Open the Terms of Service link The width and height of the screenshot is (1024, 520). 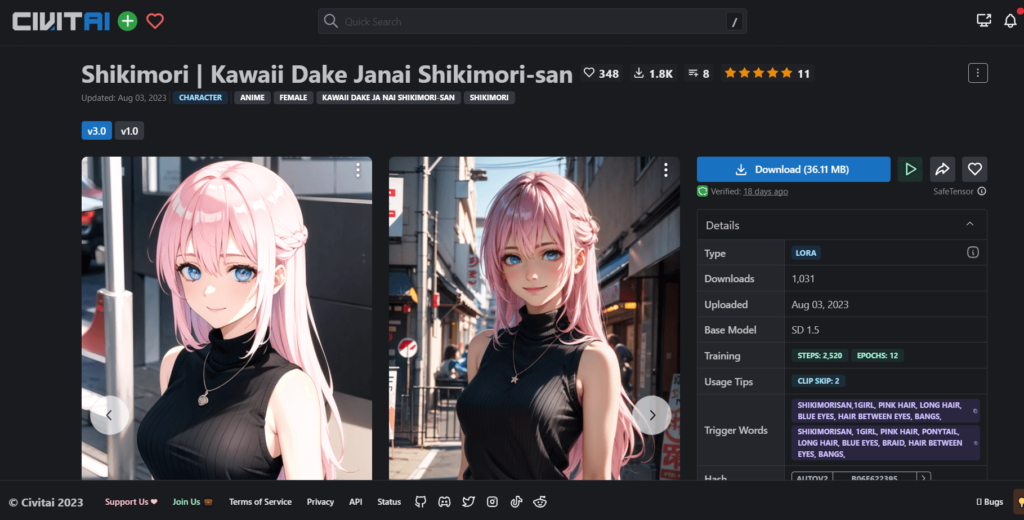260,502
